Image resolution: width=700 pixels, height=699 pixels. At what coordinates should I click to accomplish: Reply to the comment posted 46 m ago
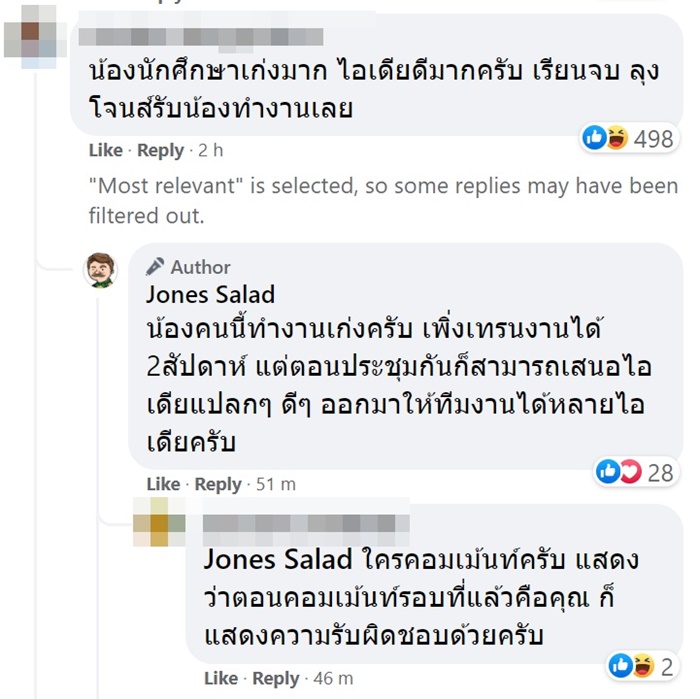tap(276, 678)
